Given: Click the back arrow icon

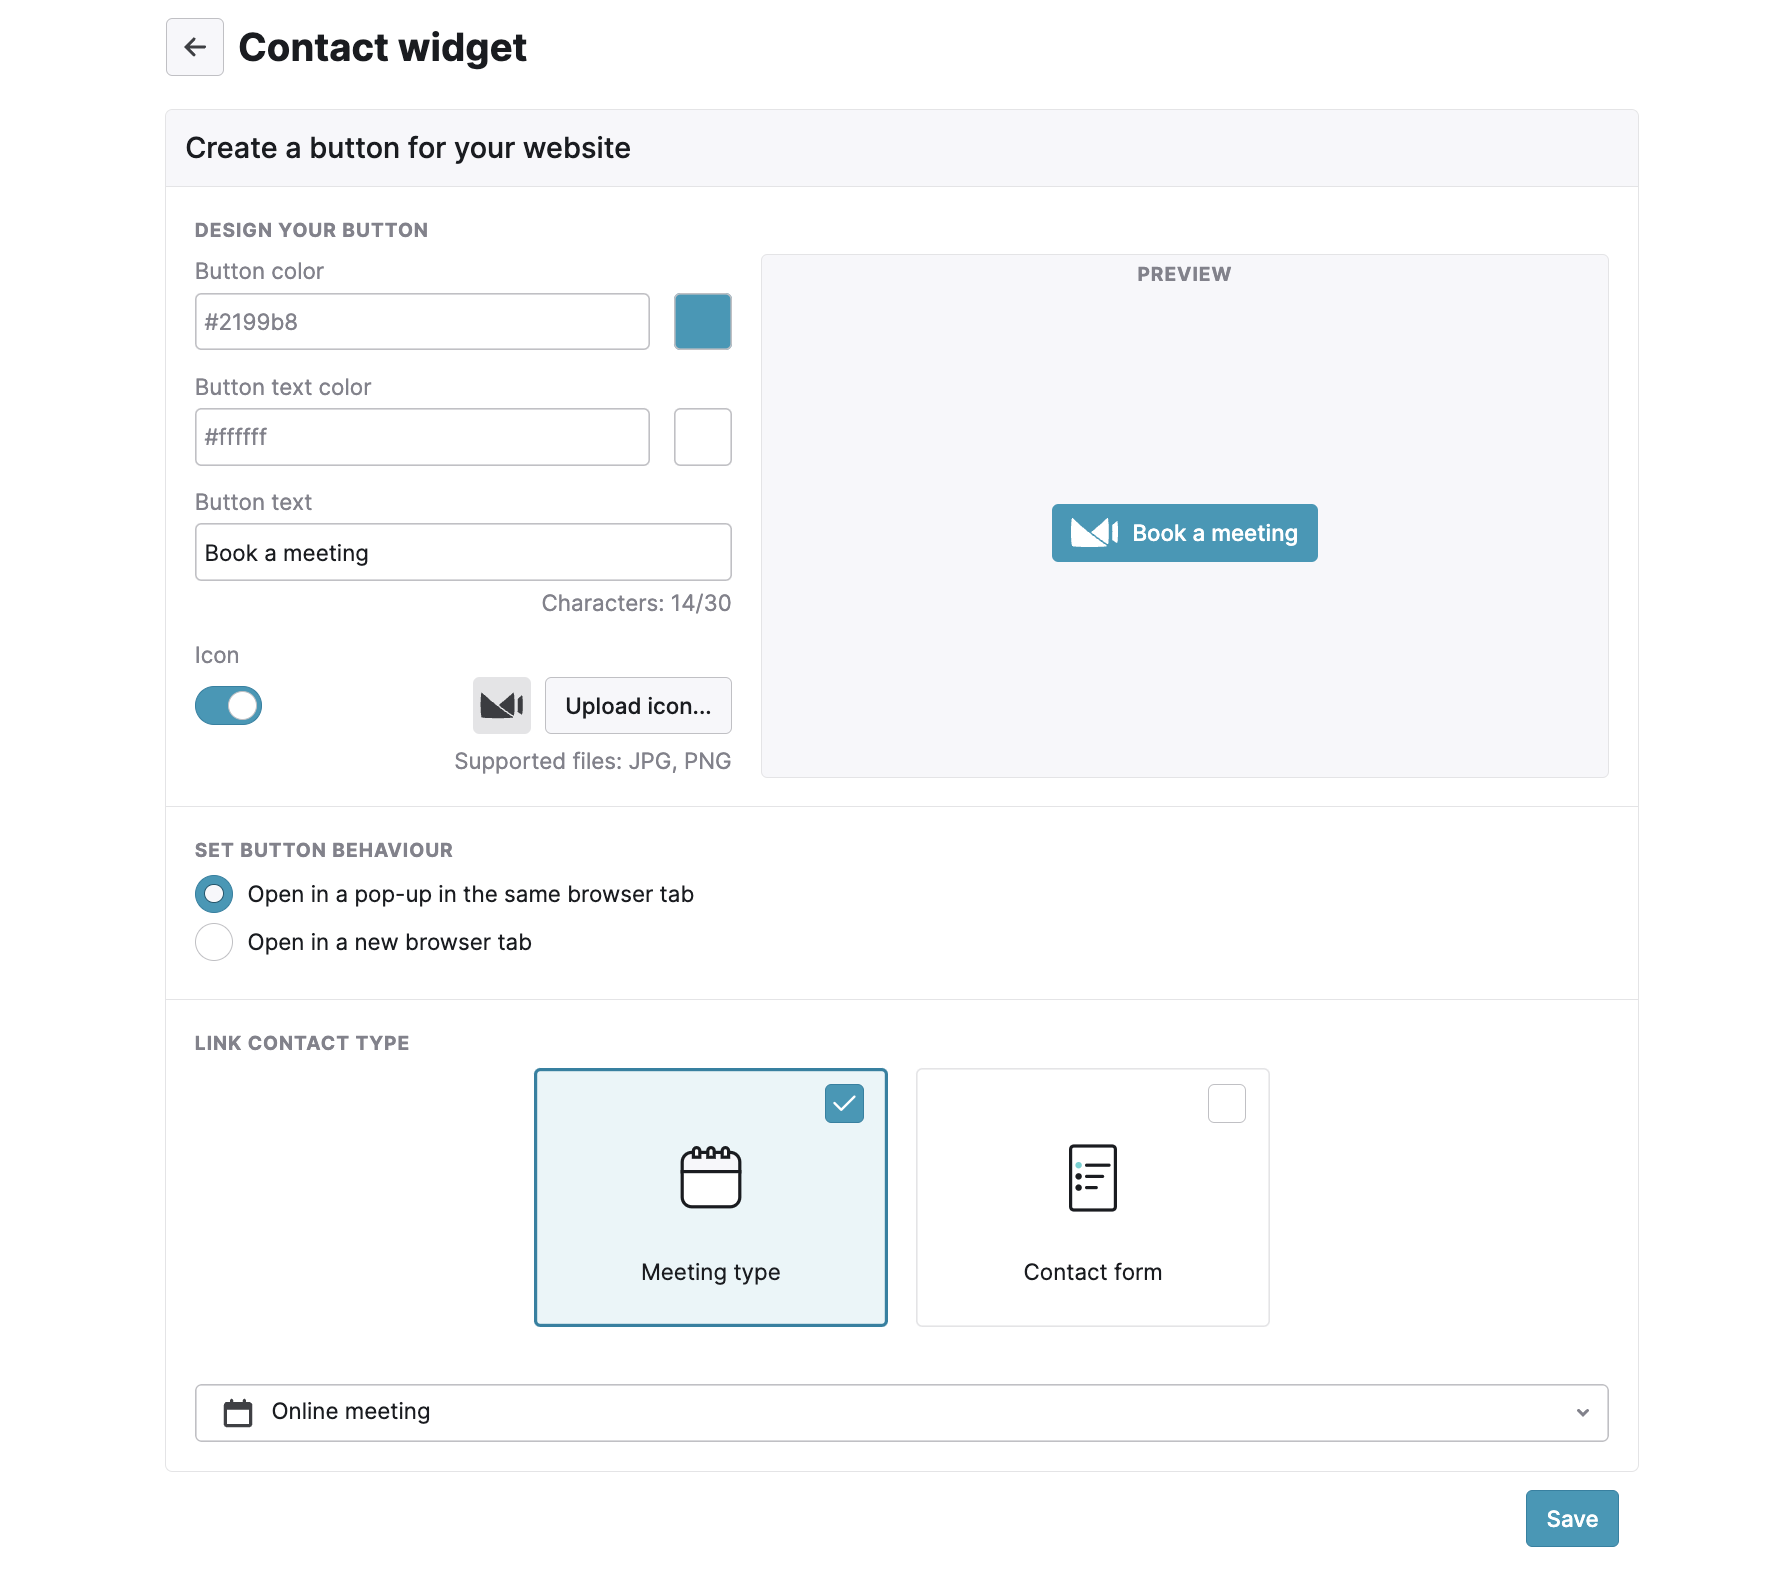Looking at the screenshot, I should (x=195, y=47).
